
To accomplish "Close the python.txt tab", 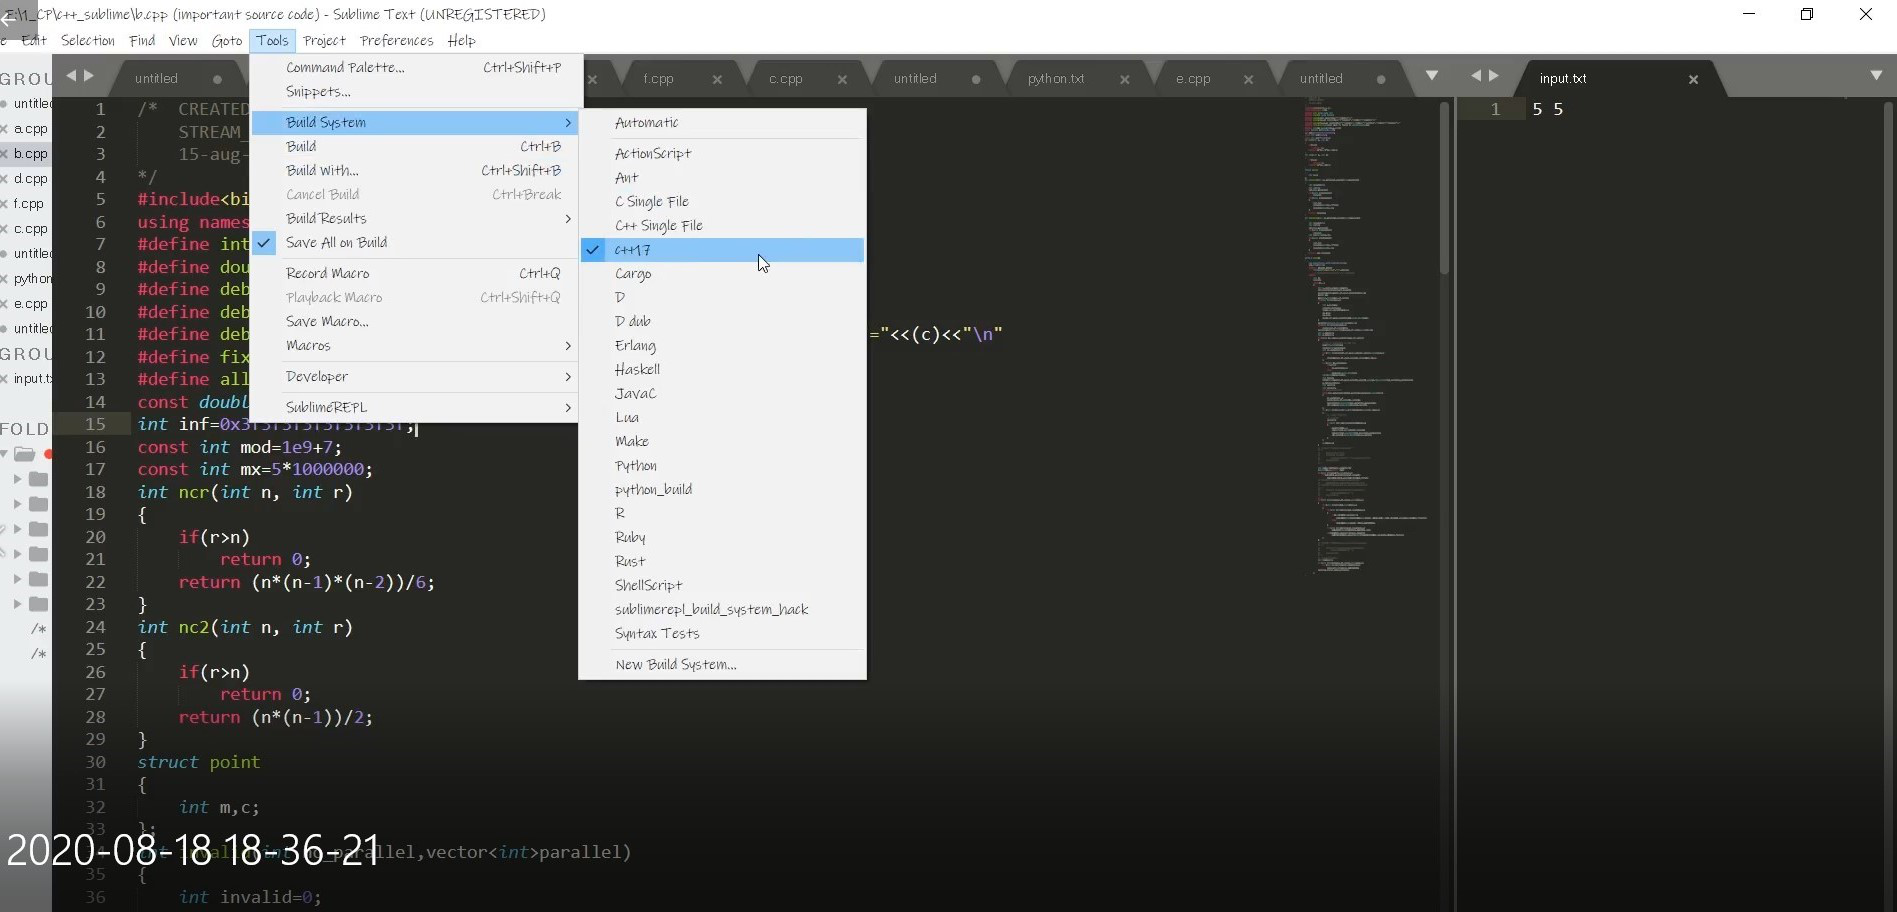I will 1125,79.
